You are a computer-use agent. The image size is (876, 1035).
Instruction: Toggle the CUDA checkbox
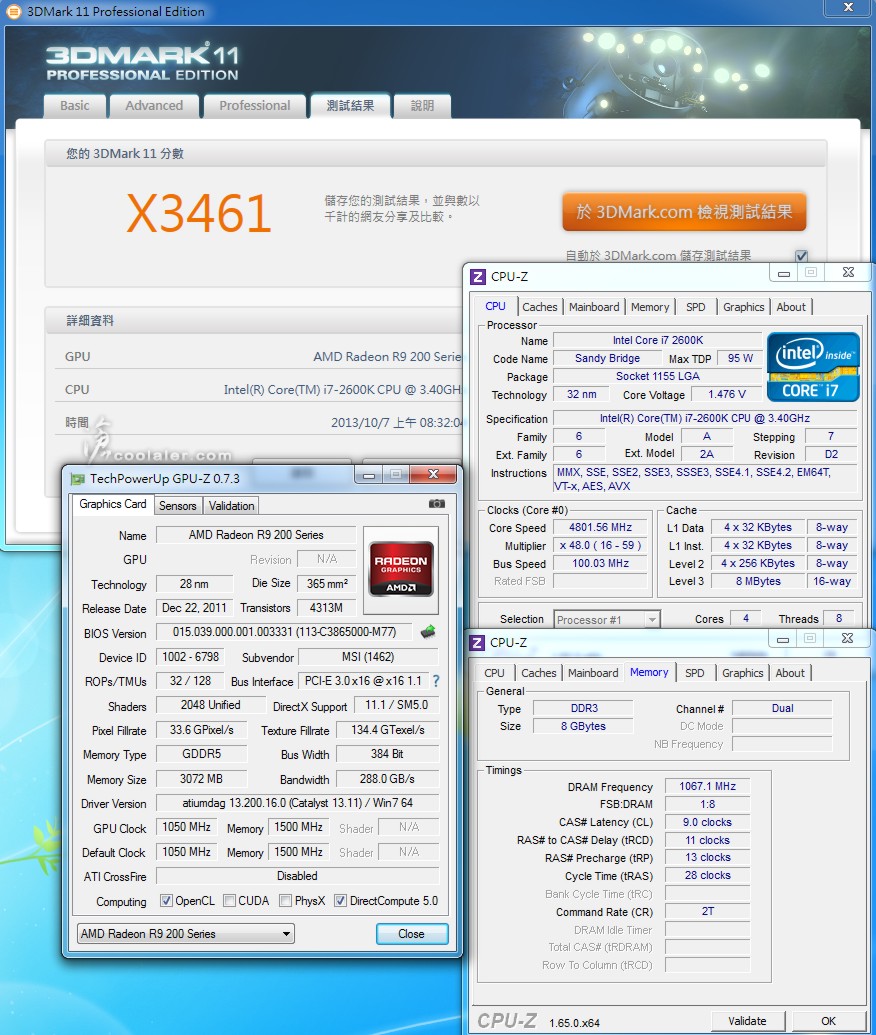[x=230, y=900]
